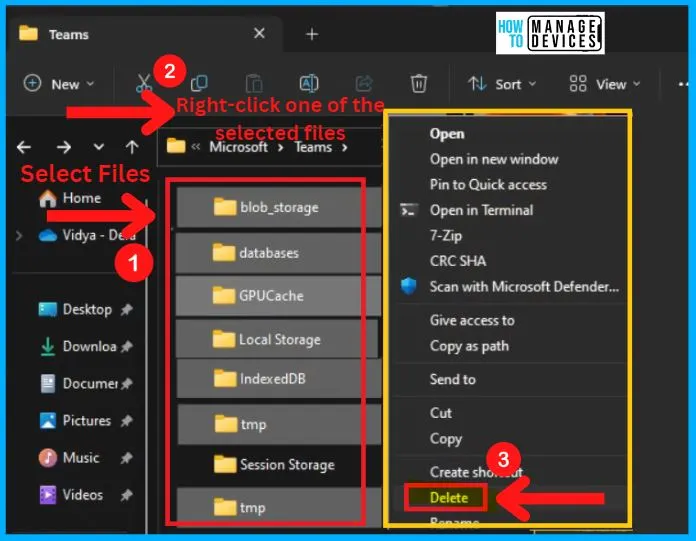
Task: Click the Up arrow navigation button
Action: pos(131,147)
